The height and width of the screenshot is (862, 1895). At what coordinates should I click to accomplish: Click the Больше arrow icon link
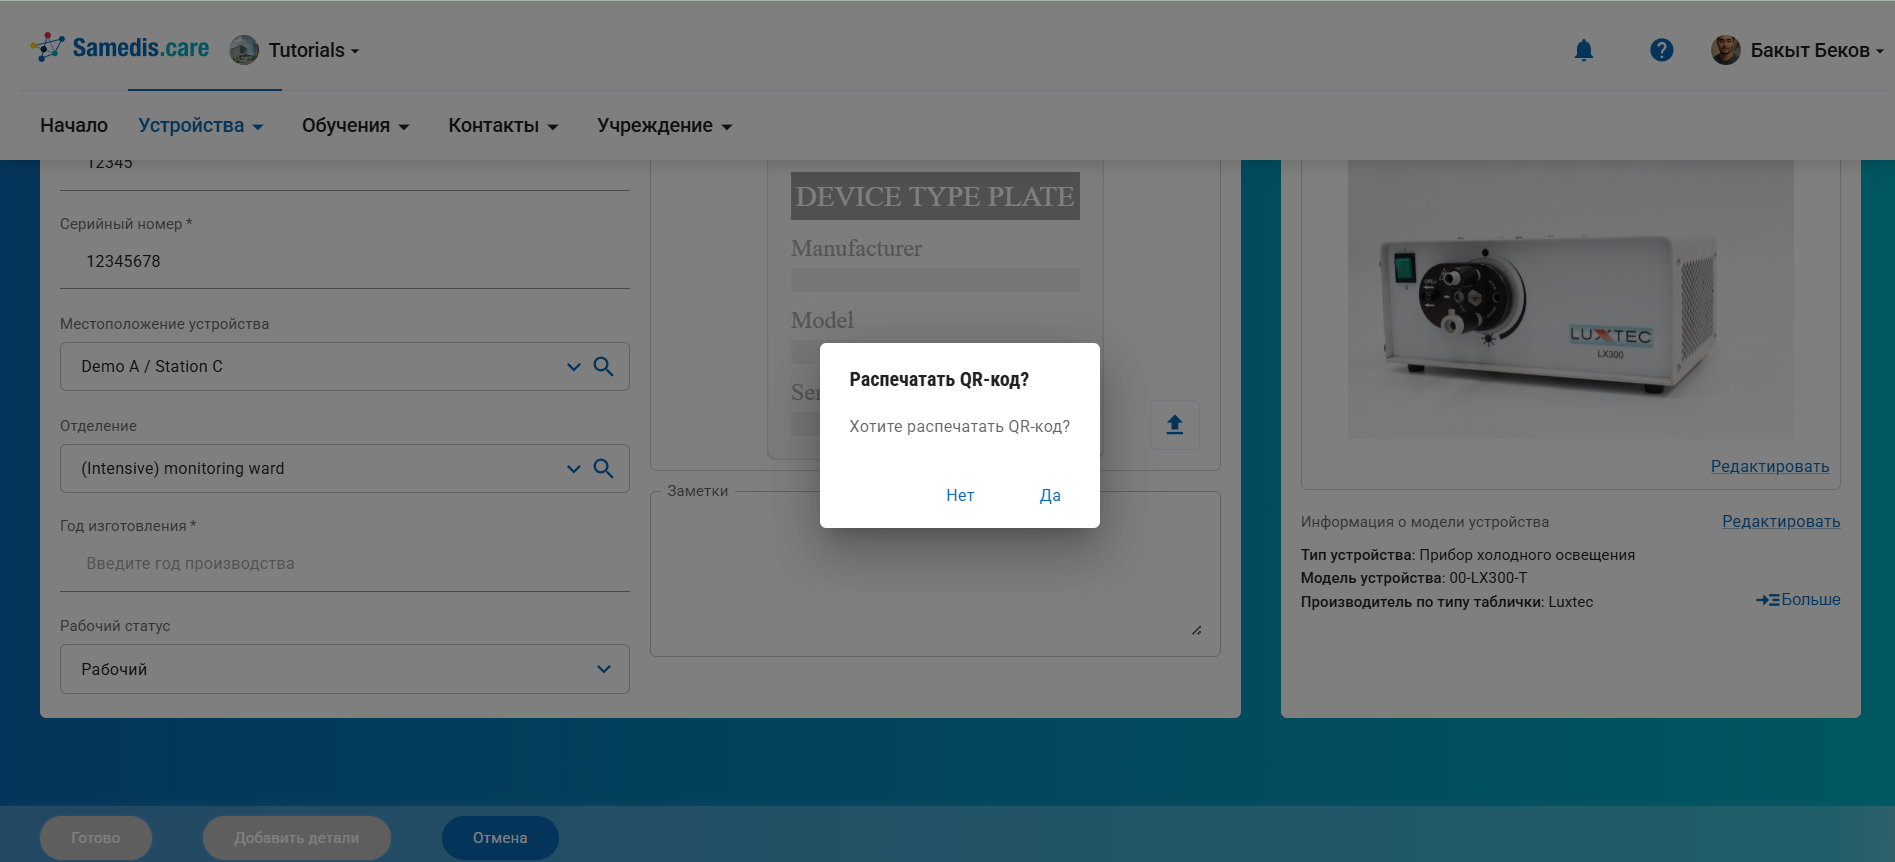point(1797,600)
